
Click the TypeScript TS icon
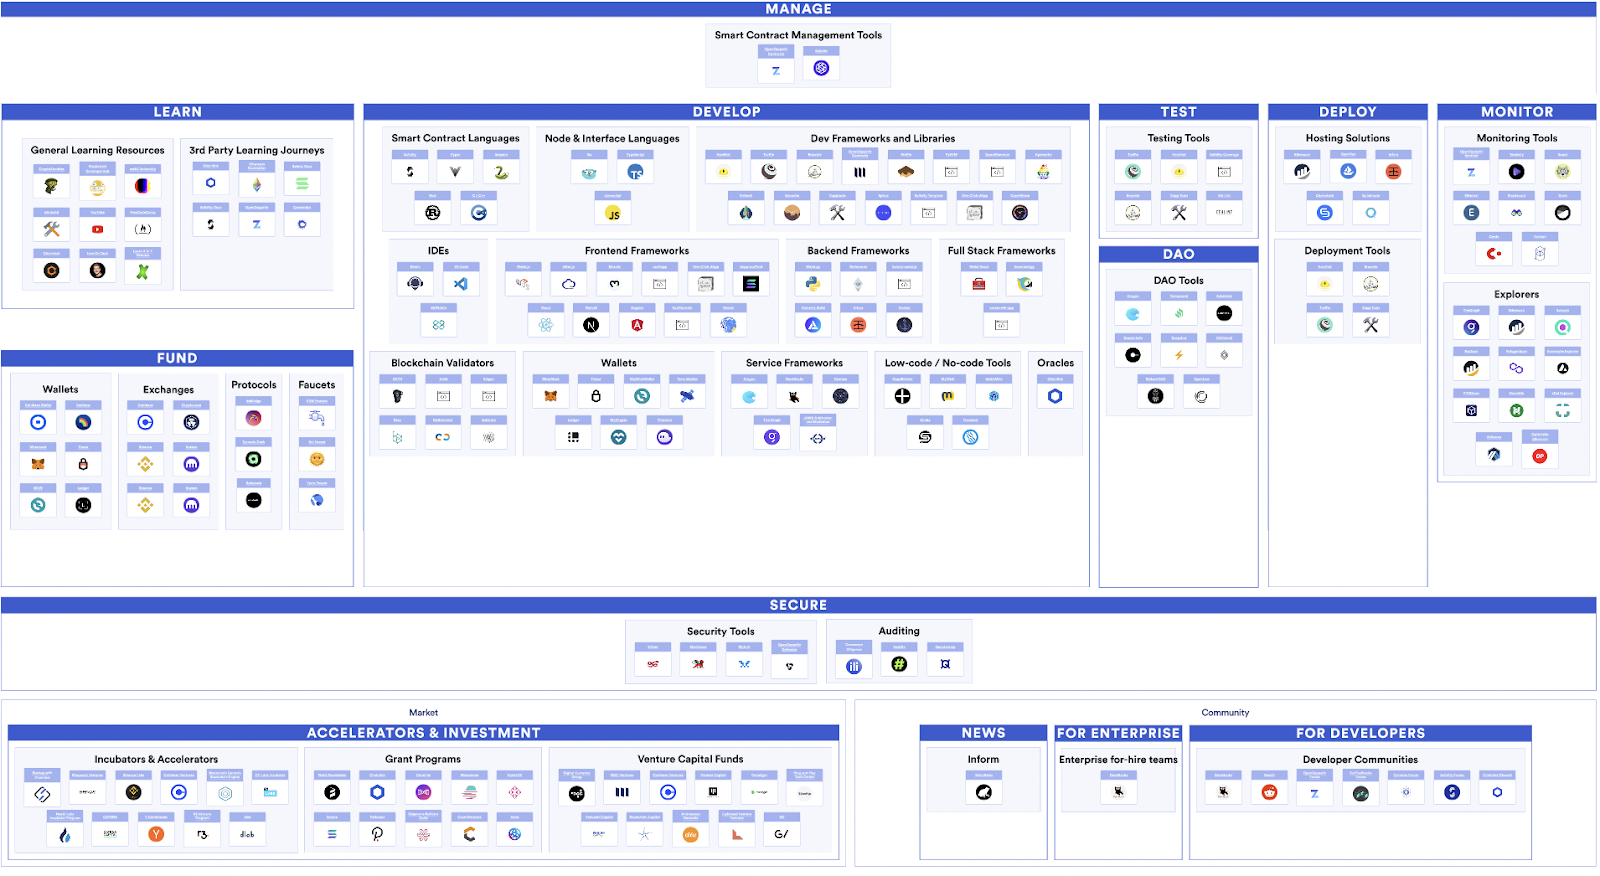(635, 172)
